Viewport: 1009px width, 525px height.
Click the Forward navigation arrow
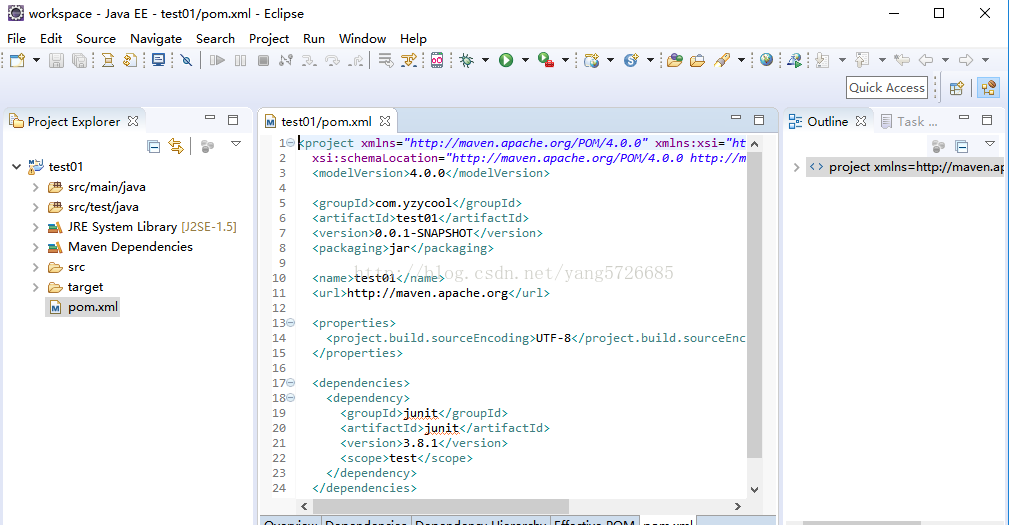[966, 60]
